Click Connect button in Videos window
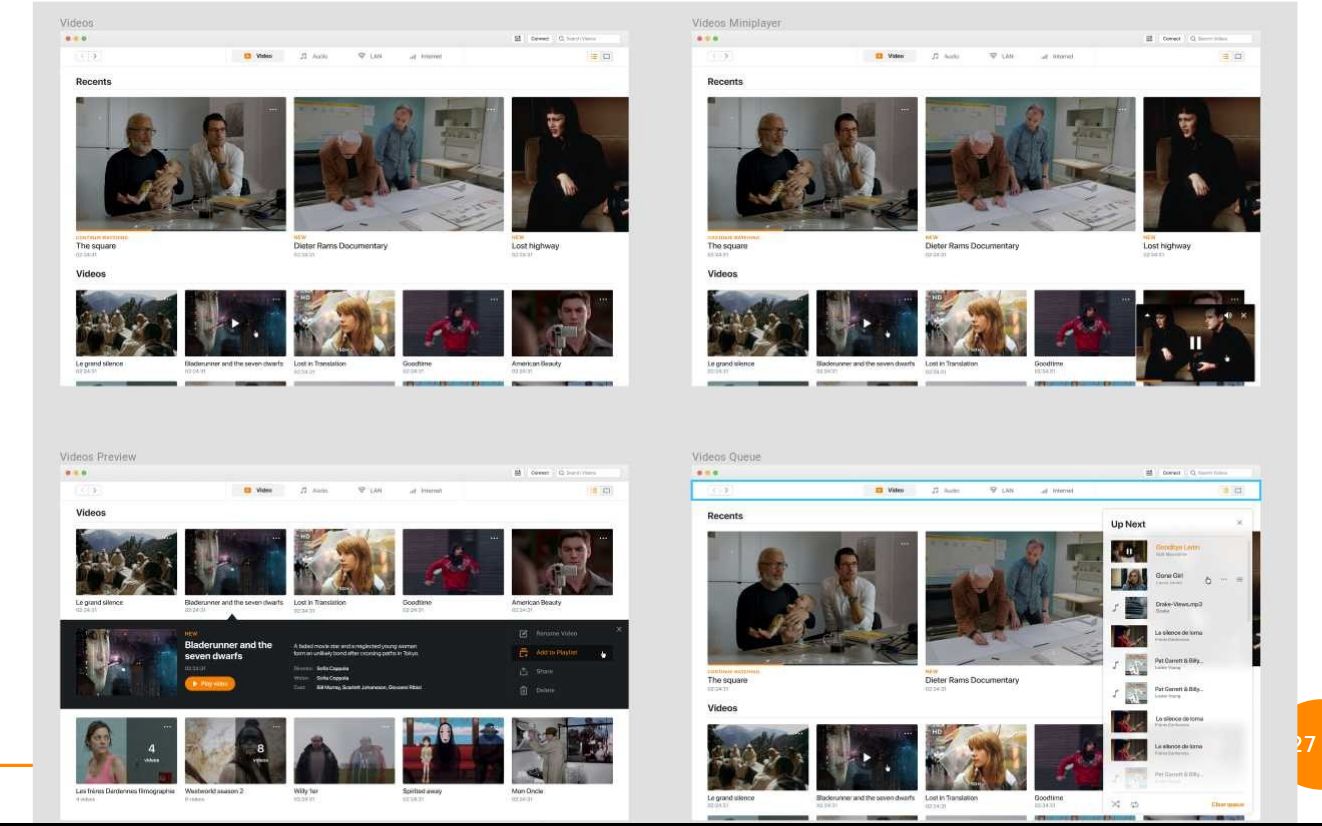 [540, 38]
